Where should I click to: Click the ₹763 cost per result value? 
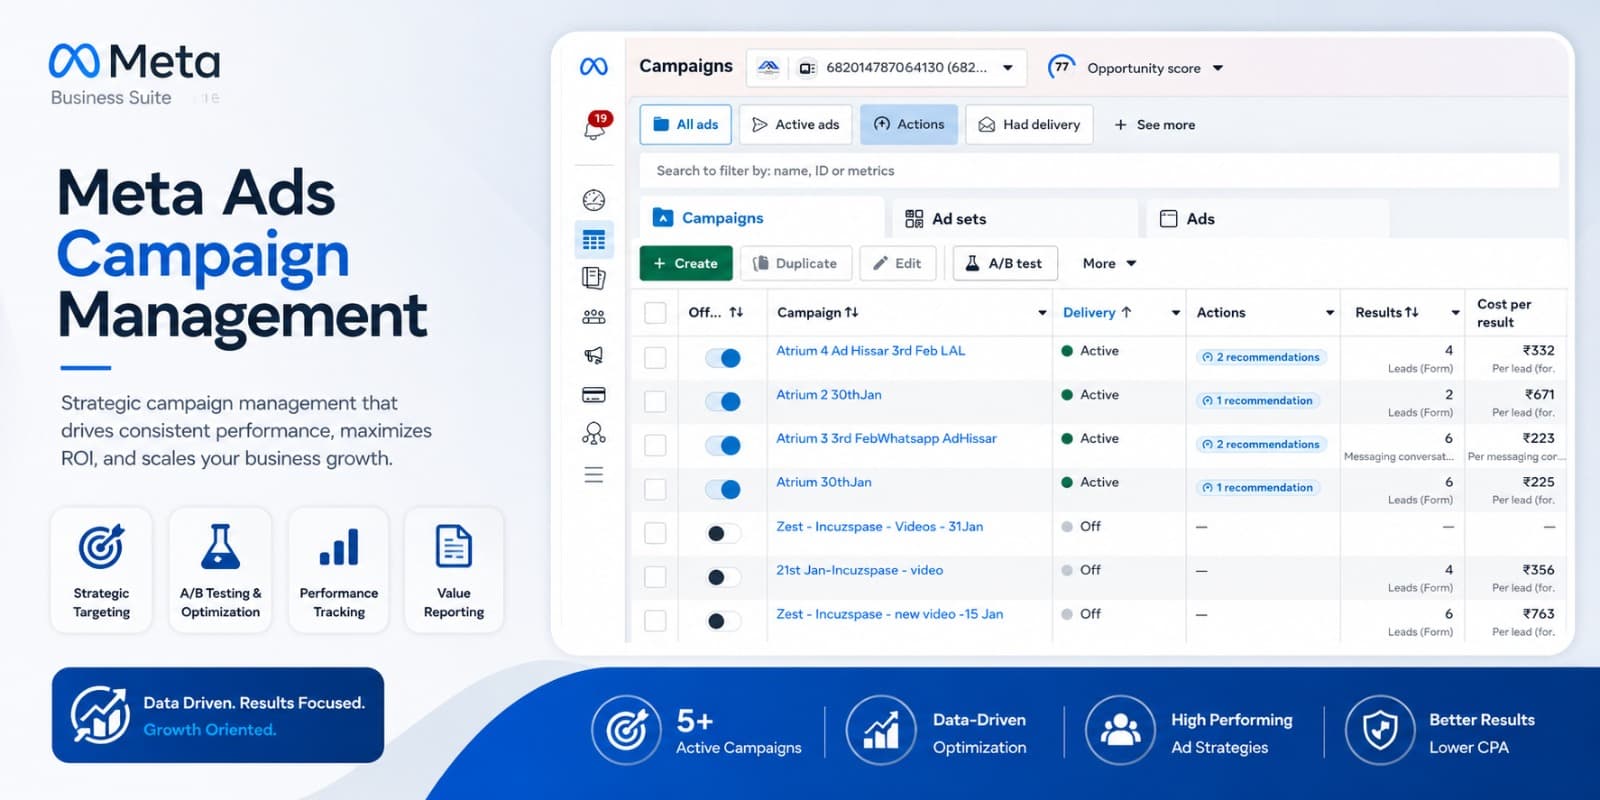point(1538,614)
